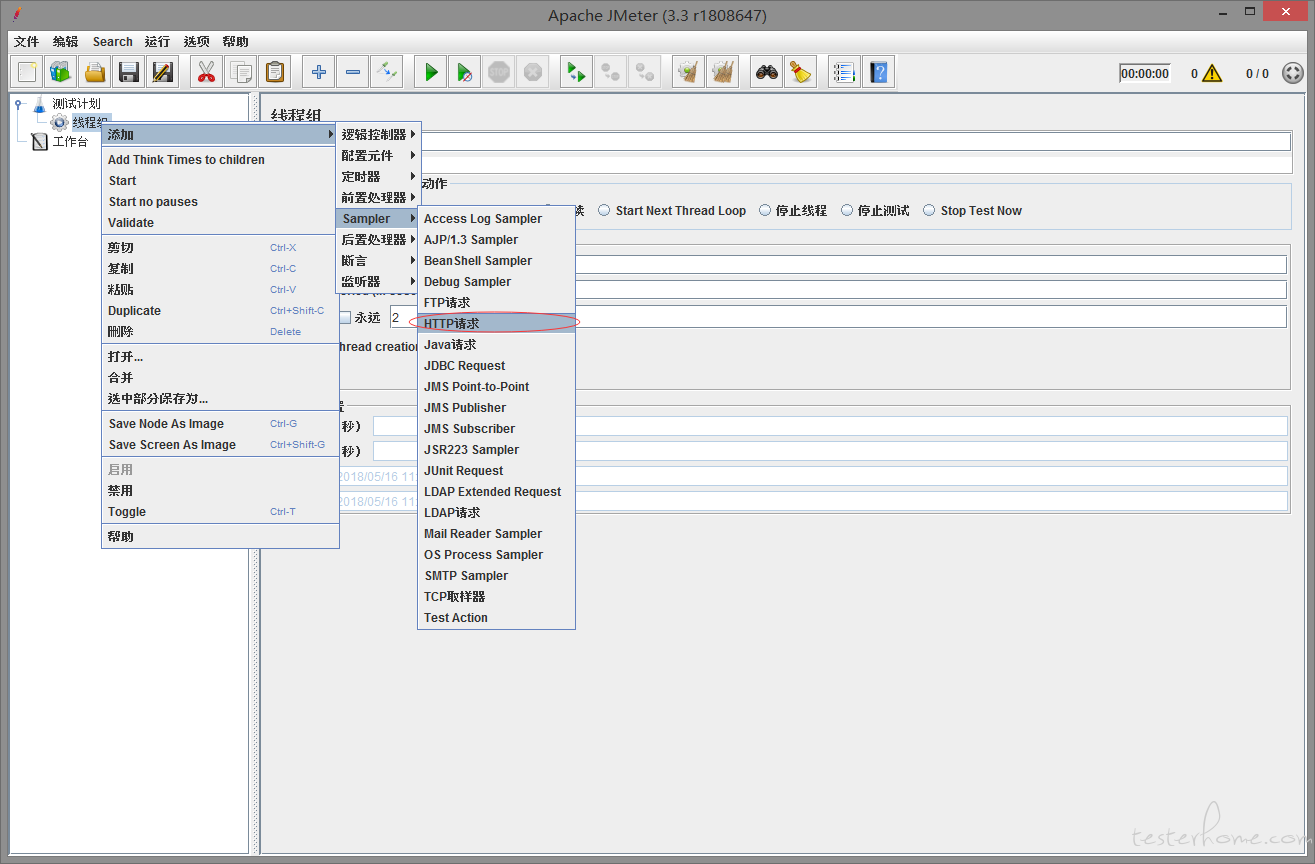Expand the 配置元件 submenu
Image resolution: width=1315 pixels, height=864 pixels.
point(378,156)
